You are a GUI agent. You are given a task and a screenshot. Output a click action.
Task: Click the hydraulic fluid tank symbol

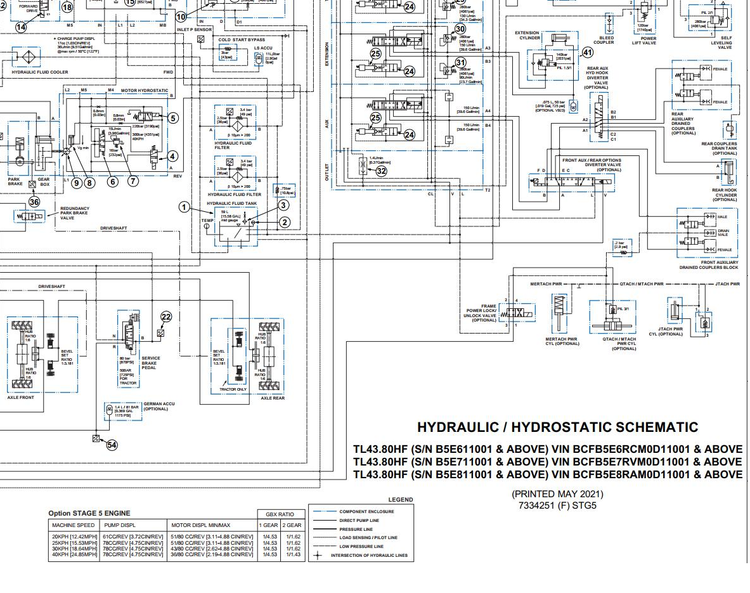[236, 227]
